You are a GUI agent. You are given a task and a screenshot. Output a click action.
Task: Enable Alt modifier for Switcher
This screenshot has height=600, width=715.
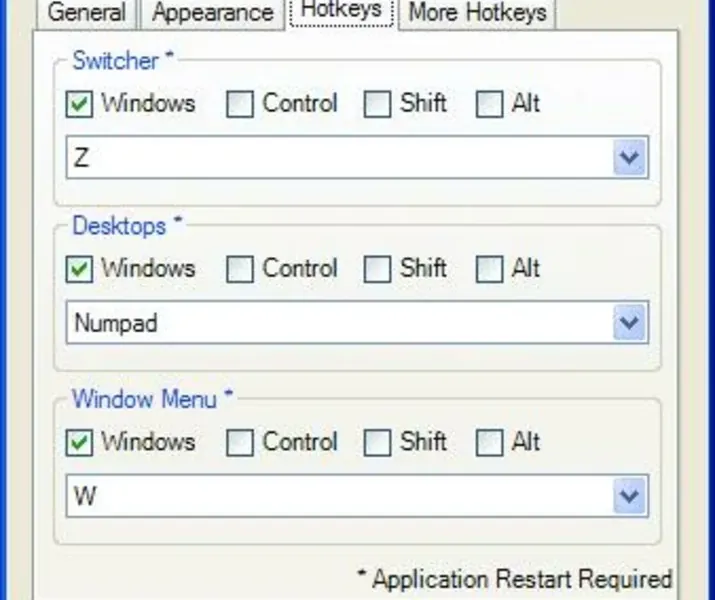tap(489, 104)
